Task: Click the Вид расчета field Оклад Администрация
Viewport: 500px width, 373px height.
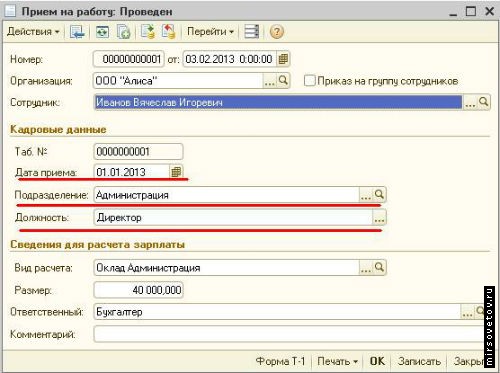Action: (x=226, y=268)
